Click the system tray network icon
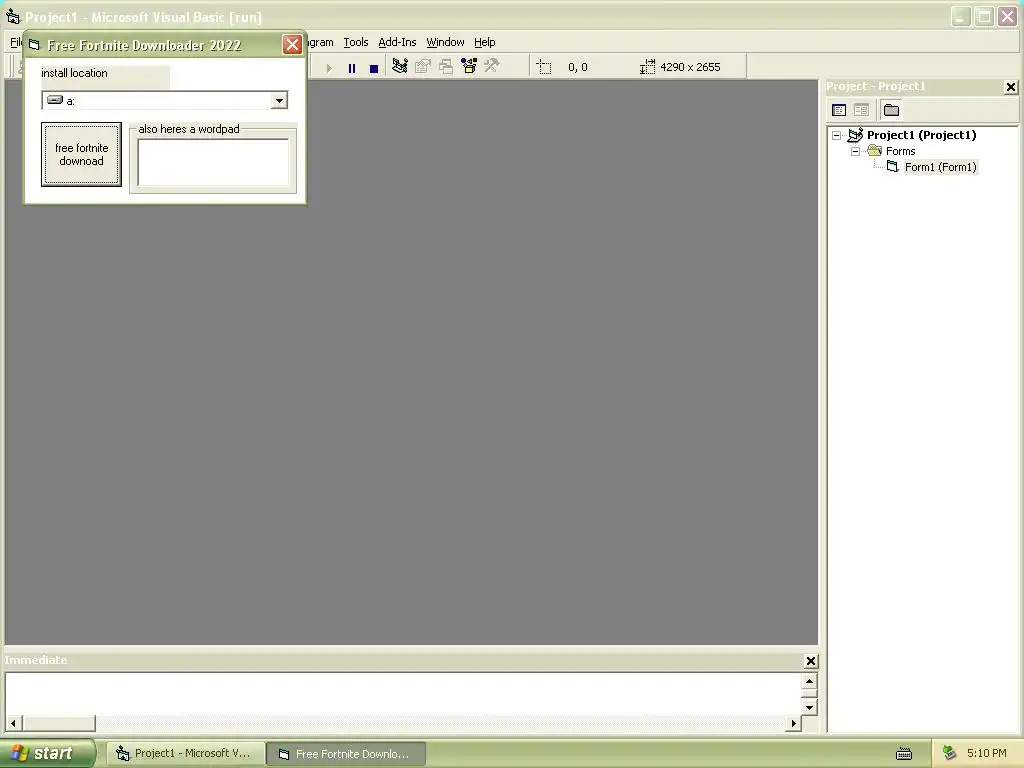Image resolution: width=1024 pixels, height=768 pixels. [949, 754]
